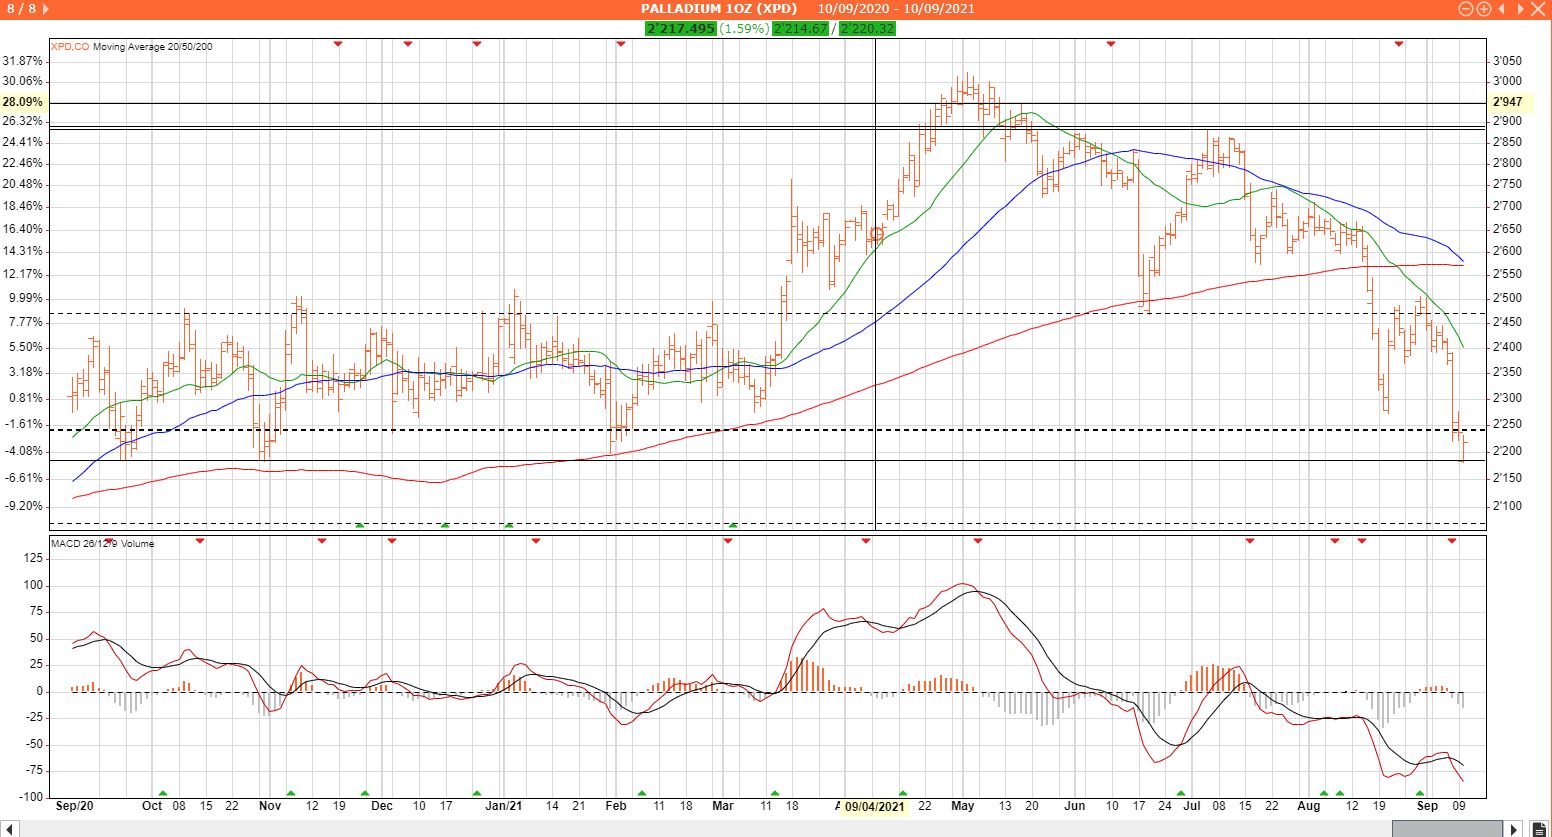Click the 2'947 price axis marker
The height and width of the screenshot is (837, 1552).
coord(1507,102)
